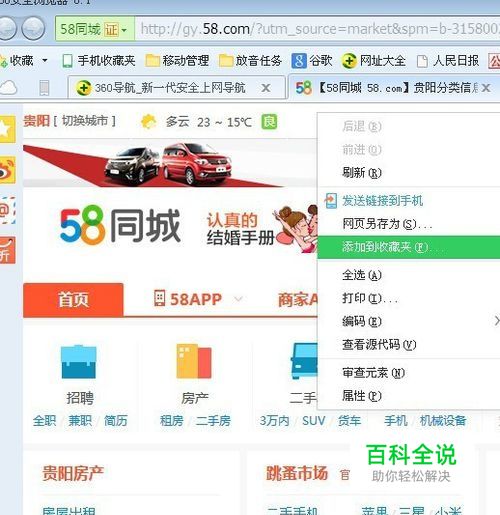Expand the 58APP dropdown chevron

pos(238,299)
